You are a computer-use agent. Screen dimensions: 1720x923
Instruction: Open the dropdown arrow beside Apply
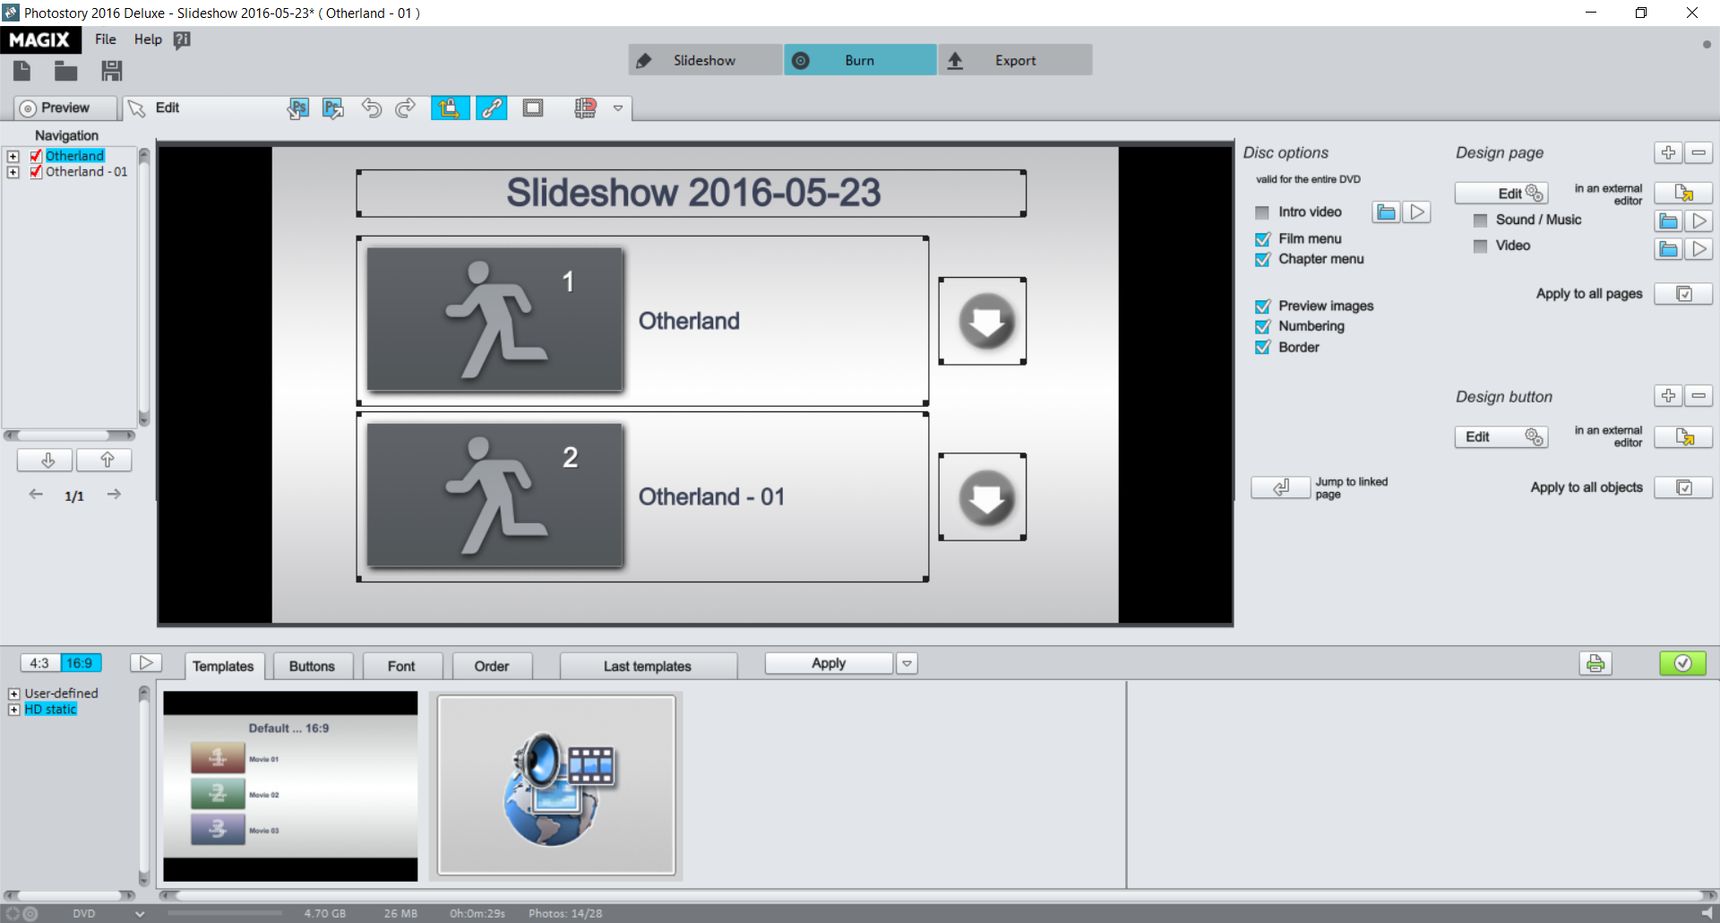coord(907,663)
